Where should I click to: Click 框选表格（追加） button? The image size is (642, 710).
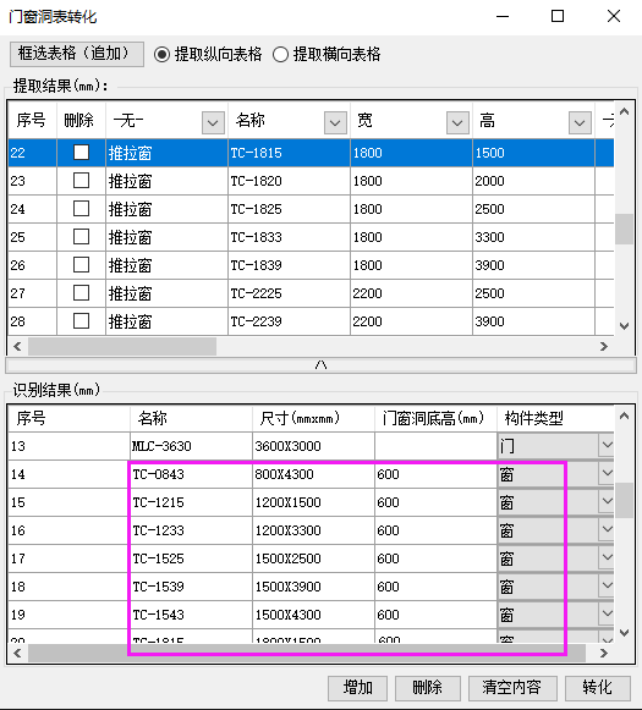point(77,54)
